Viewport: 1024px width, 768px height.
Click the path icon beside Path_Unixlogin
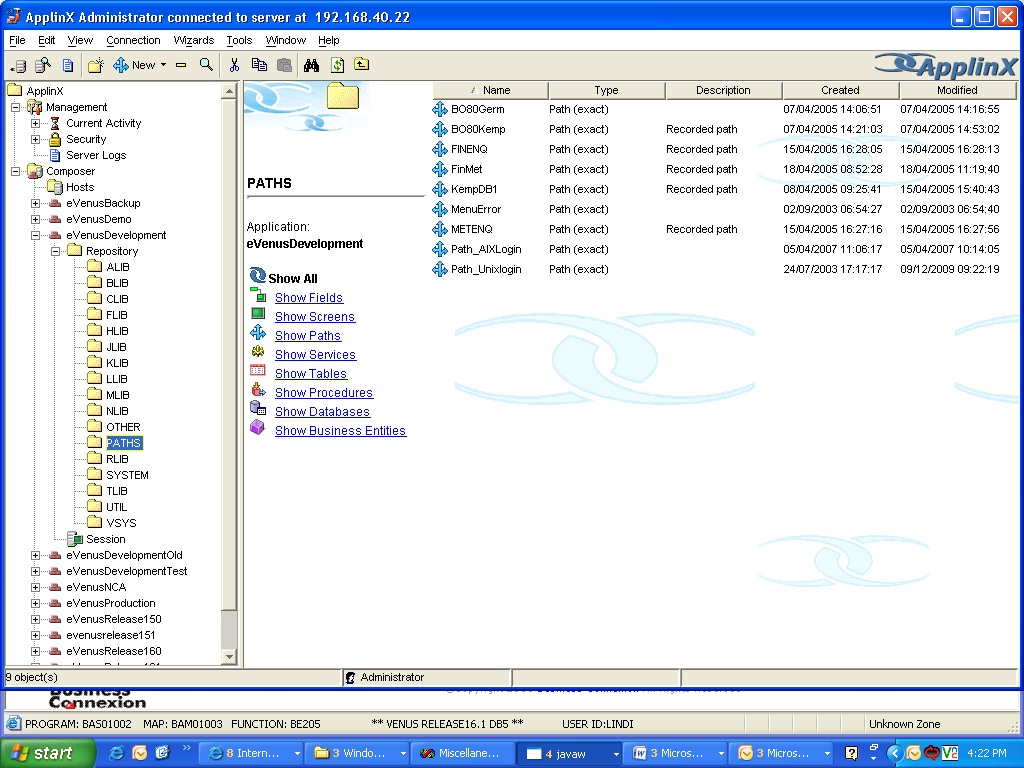440,269
